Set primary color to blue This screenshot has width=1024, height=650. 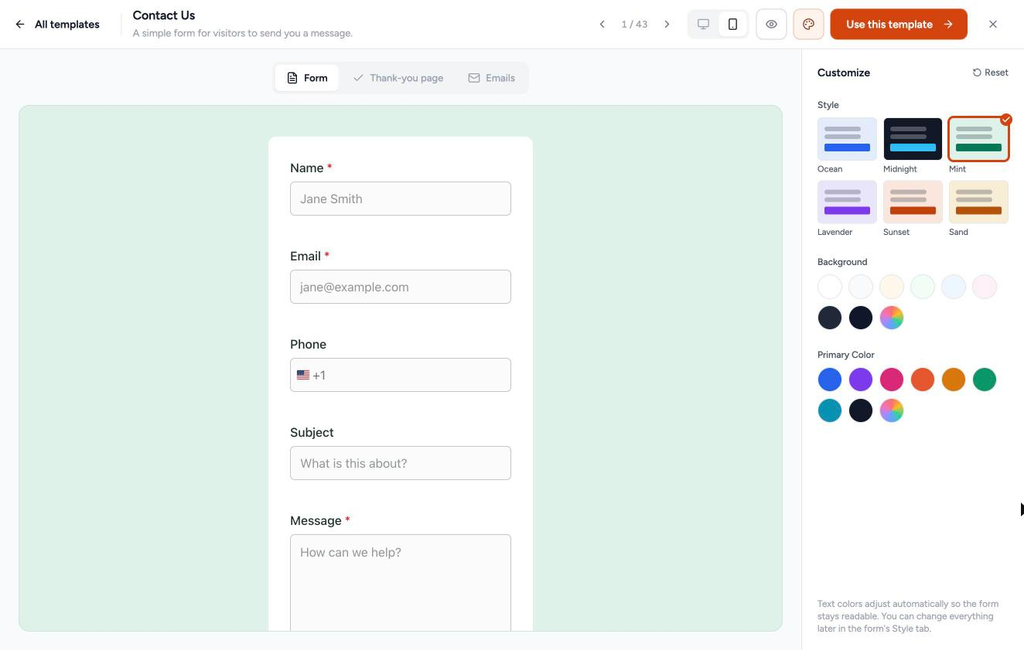pyautogui.click(x=830, y=380)
